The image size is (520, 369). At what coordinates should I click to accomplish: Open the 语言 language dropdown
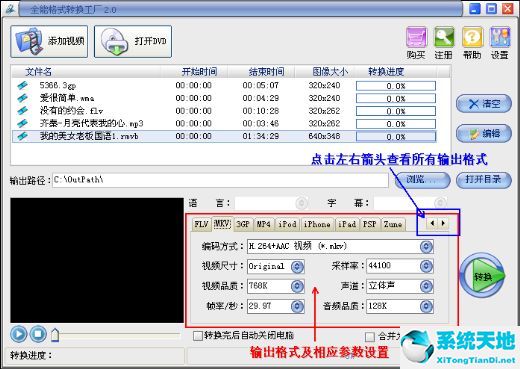[302, 203]
